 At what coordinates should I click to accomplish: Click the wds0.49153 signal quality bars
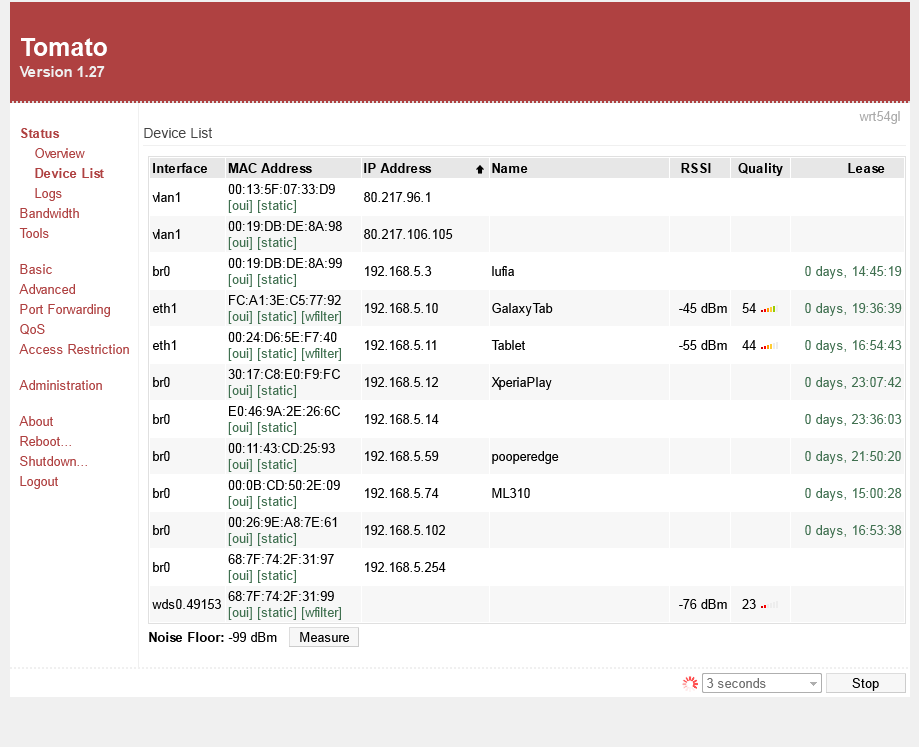click(x=768, y=605)
